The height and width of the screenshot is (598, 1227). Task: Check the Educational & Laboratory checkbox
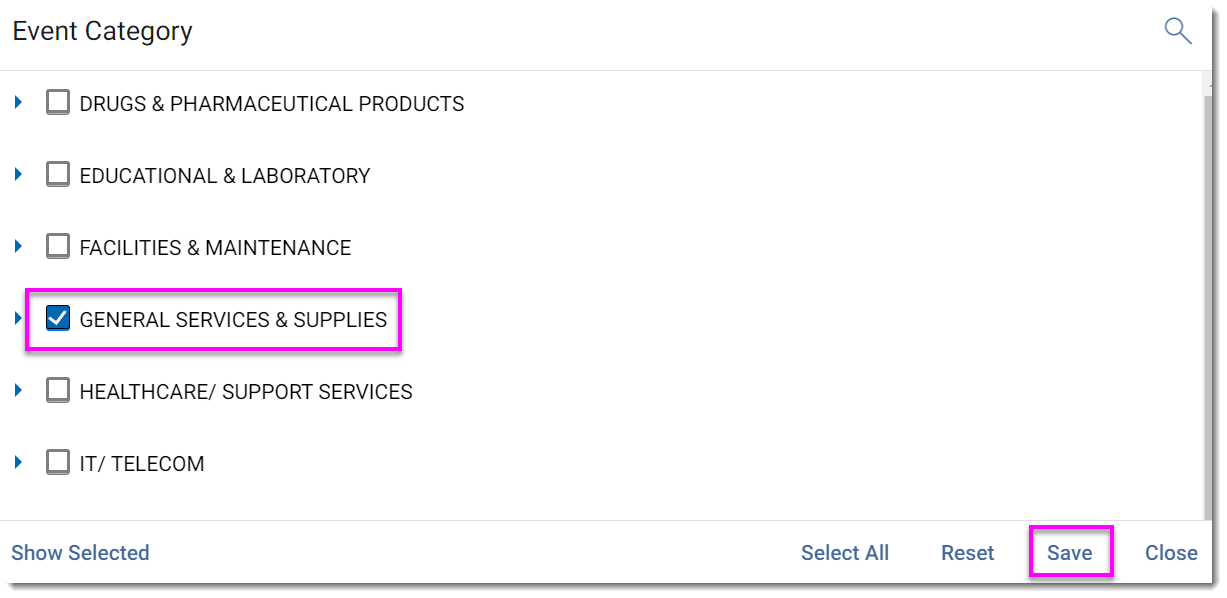(58, 175)
